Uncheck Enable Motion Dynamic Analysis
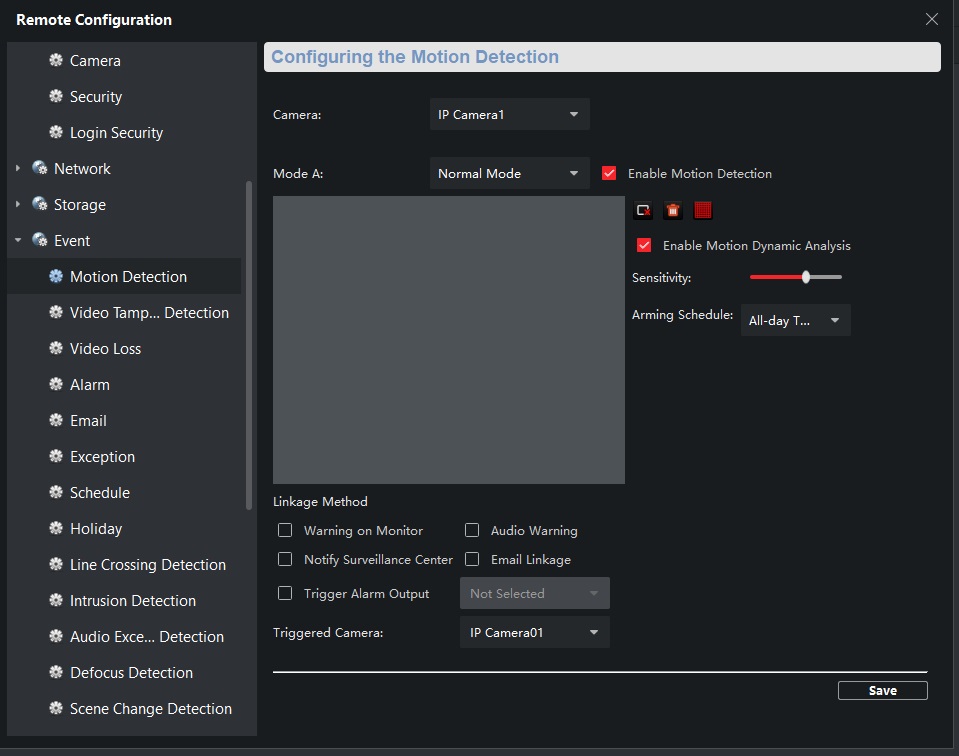 point(644,246)
